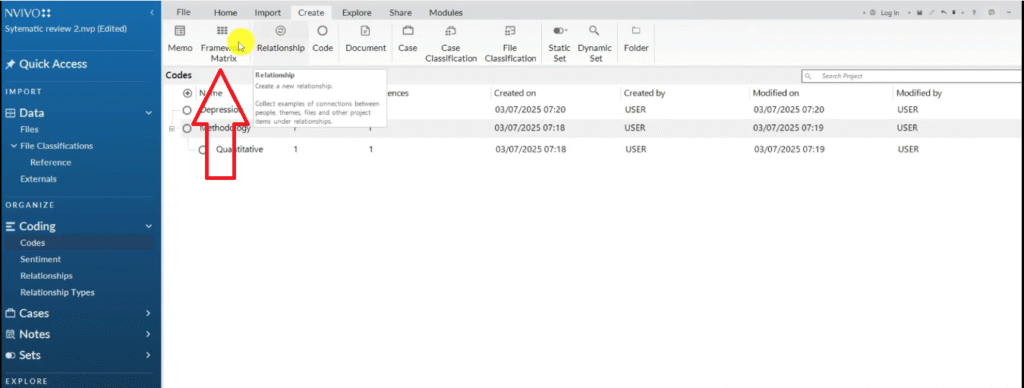
Task: Open Files in the sidebar
Action: (29, 129)
